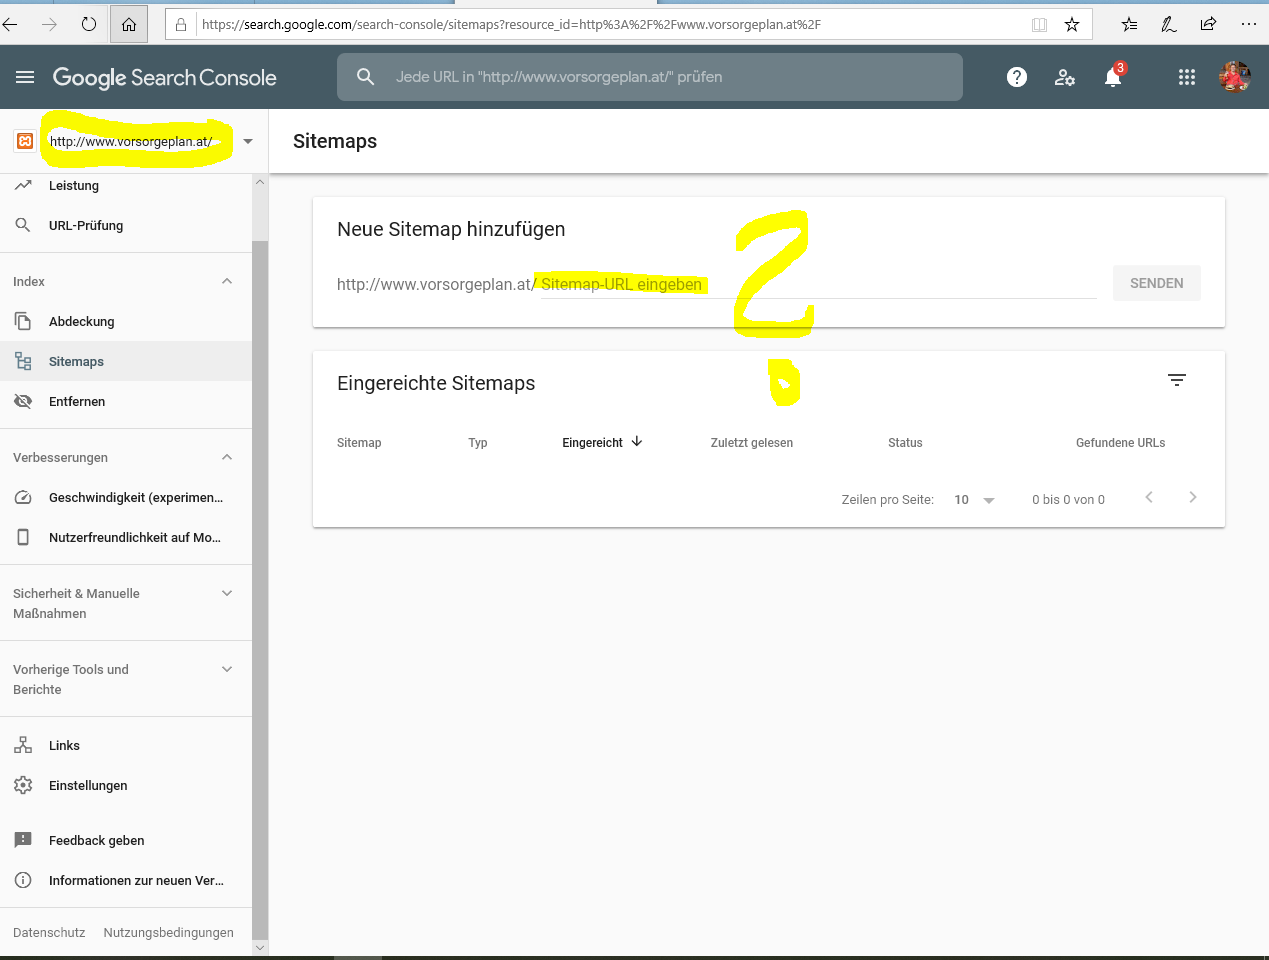Go to previous page of sitemaps table
1269x960 pixels.
[1149, 497]
